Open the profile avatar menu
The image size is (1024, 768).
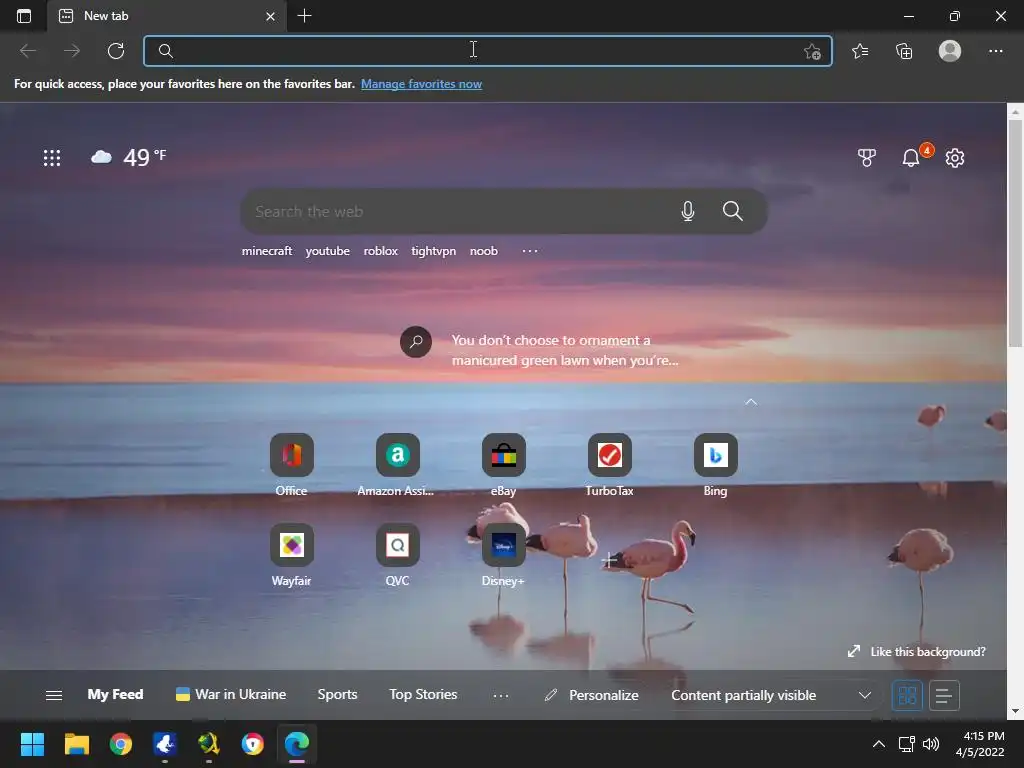click(950, 51)
